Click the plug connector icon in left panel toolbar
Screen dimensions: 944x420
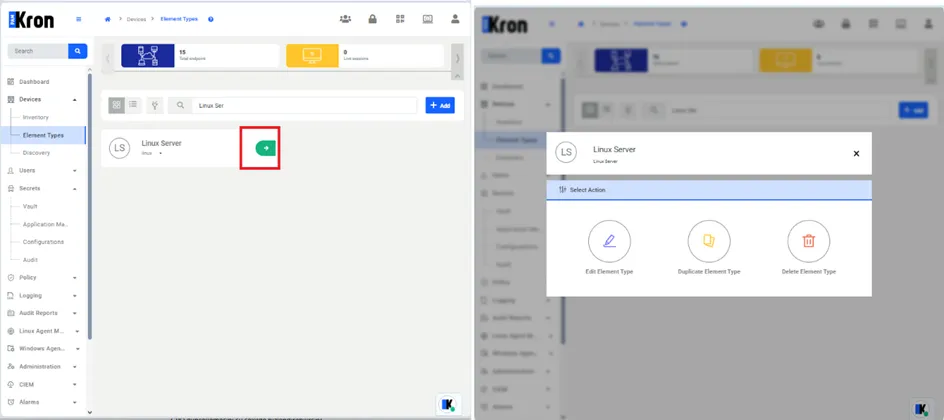point(155,105)
